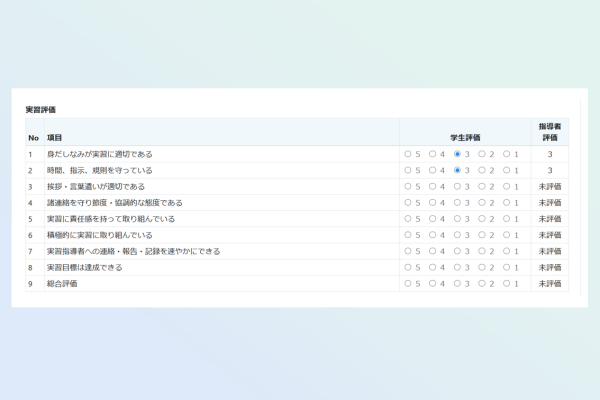Click the 実習評価 section title

coord(41,109)
